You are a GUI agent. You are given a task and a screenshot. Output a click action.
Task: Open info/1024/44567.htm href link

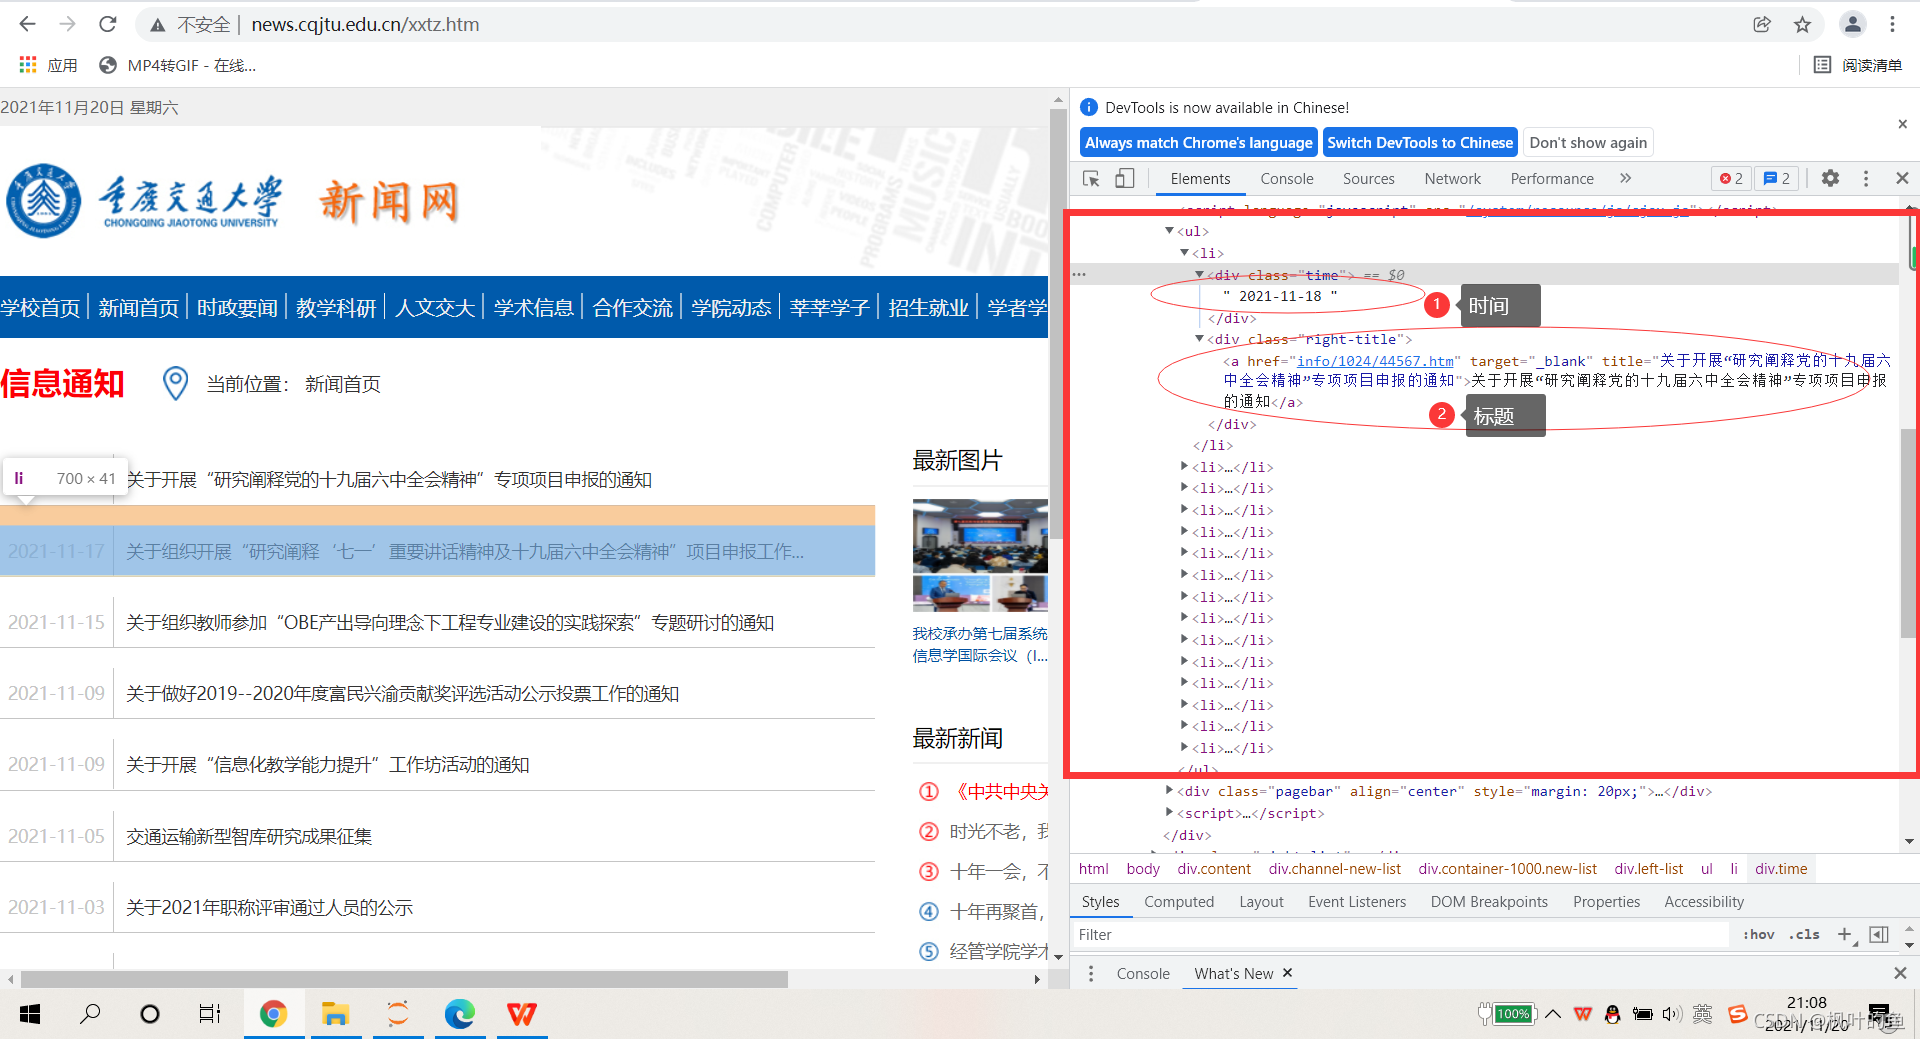click(x=1375, y=361)
